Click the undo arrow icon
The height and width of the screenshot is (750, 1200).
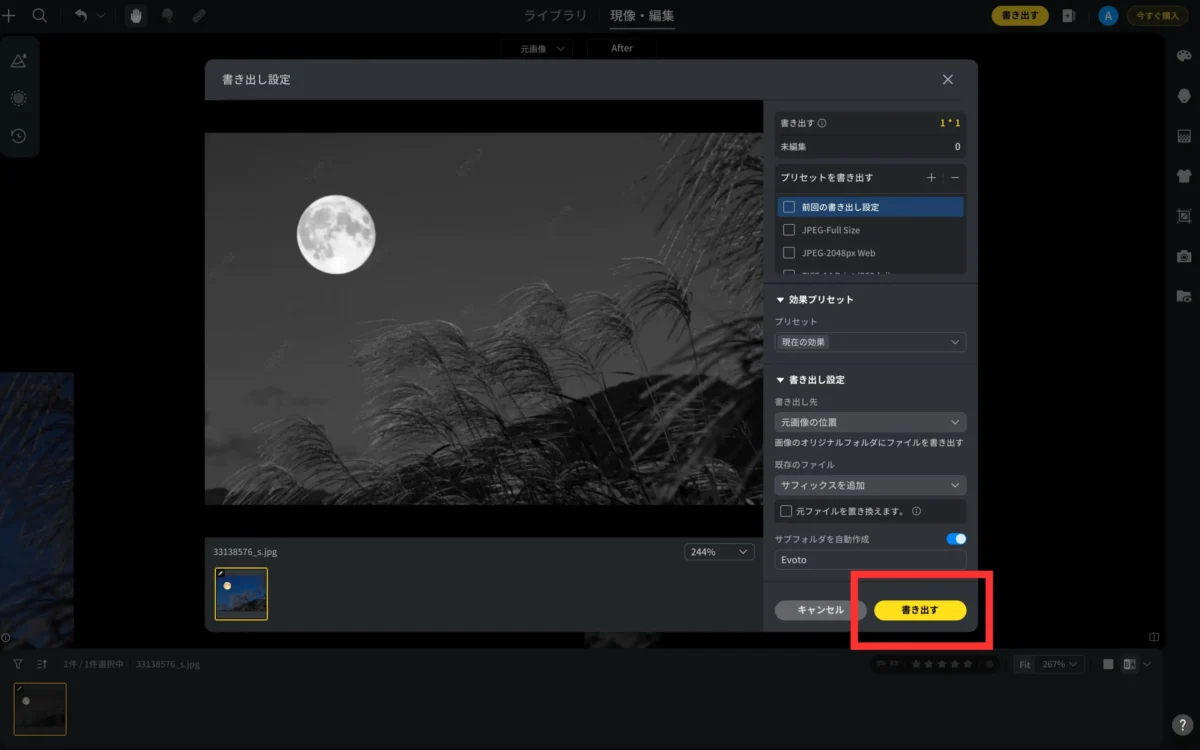point(81,16)
